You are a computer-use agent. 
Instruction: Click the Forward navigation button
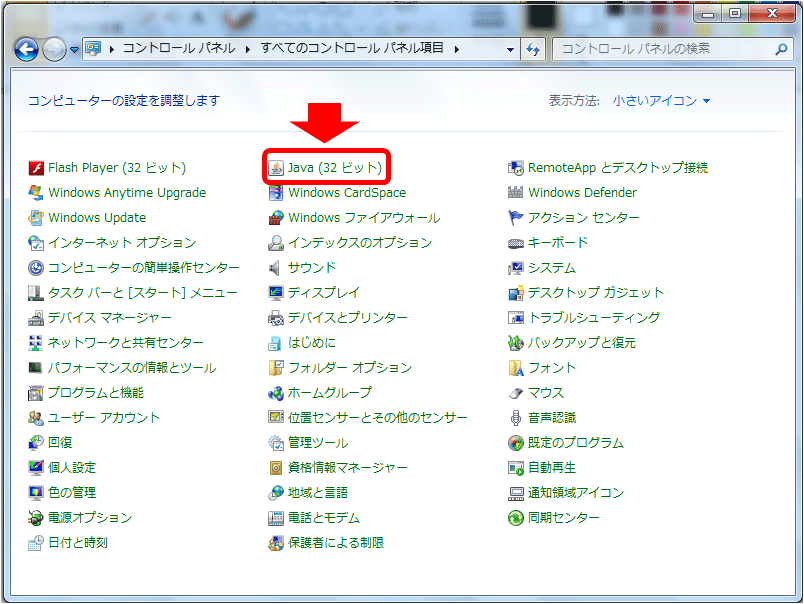tap(54, 50)
